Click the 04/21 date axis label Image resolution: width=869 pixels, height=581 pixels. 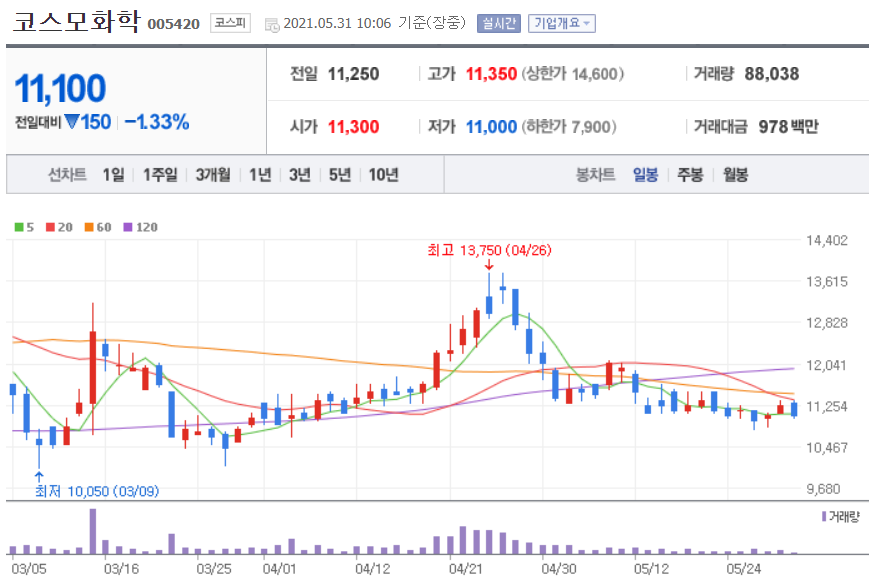click(466, 569)
